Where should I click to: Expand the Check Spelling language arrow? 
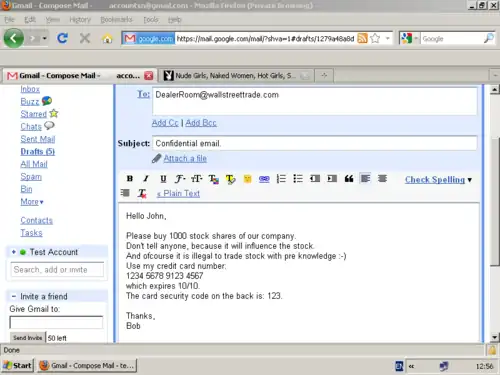point(470,180)
